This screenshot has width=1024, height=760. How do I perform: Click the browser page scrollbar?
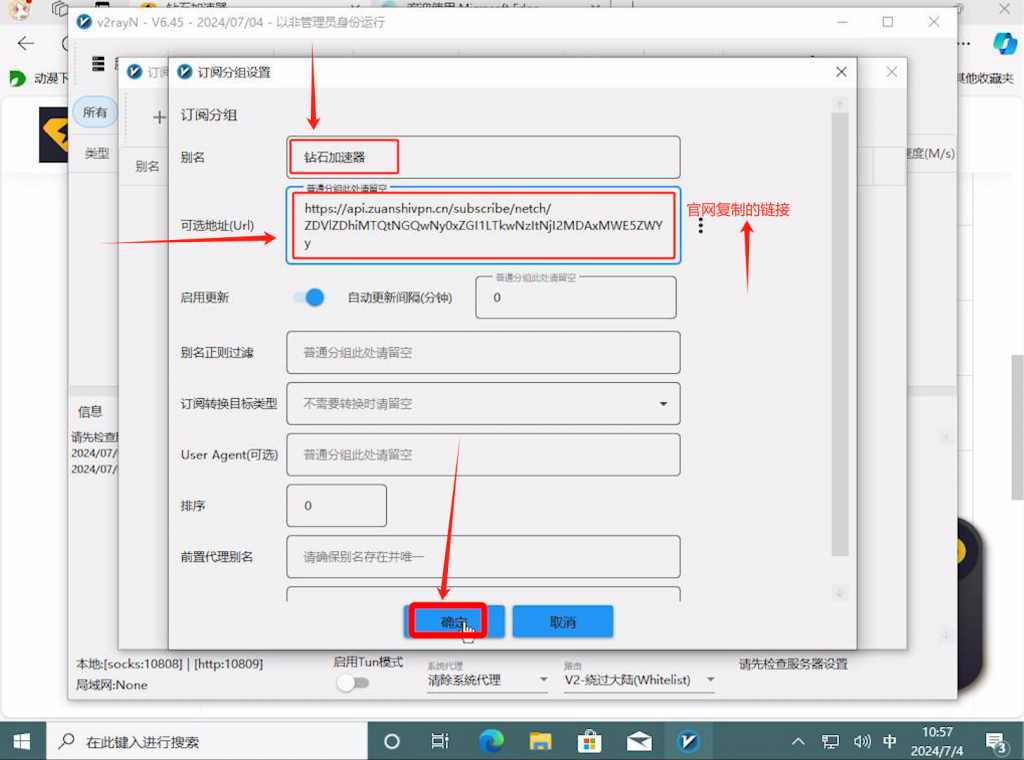click(1017, 428)
